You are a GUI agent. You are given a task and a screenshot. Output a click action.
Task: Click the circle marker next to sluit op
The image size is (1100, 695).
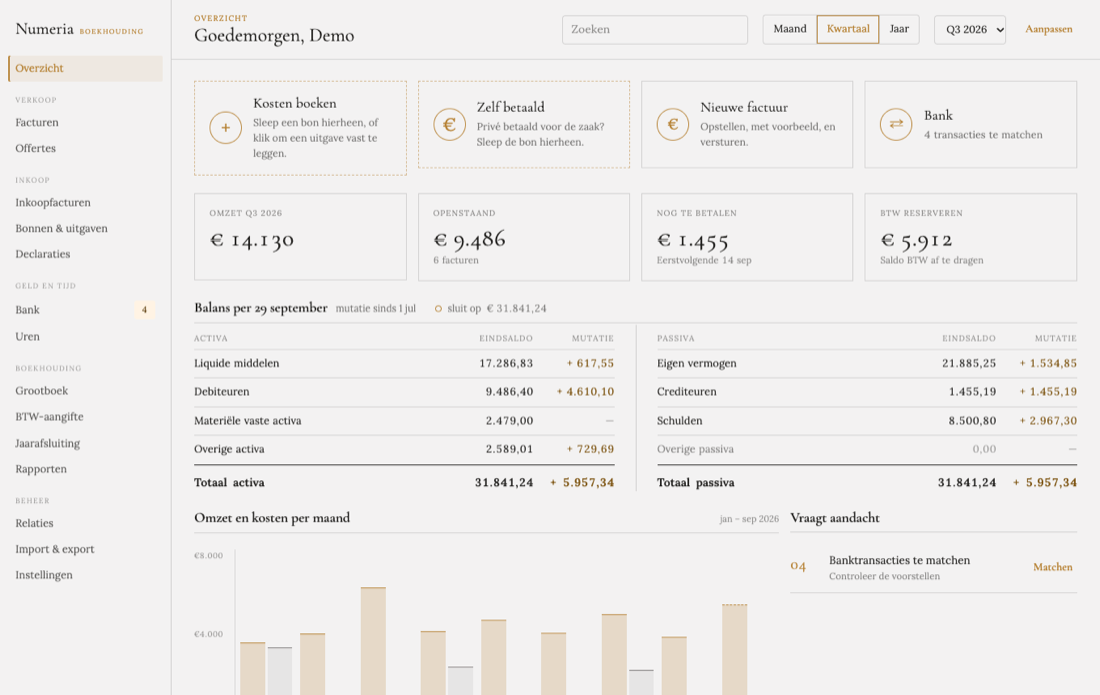point(438,309)
